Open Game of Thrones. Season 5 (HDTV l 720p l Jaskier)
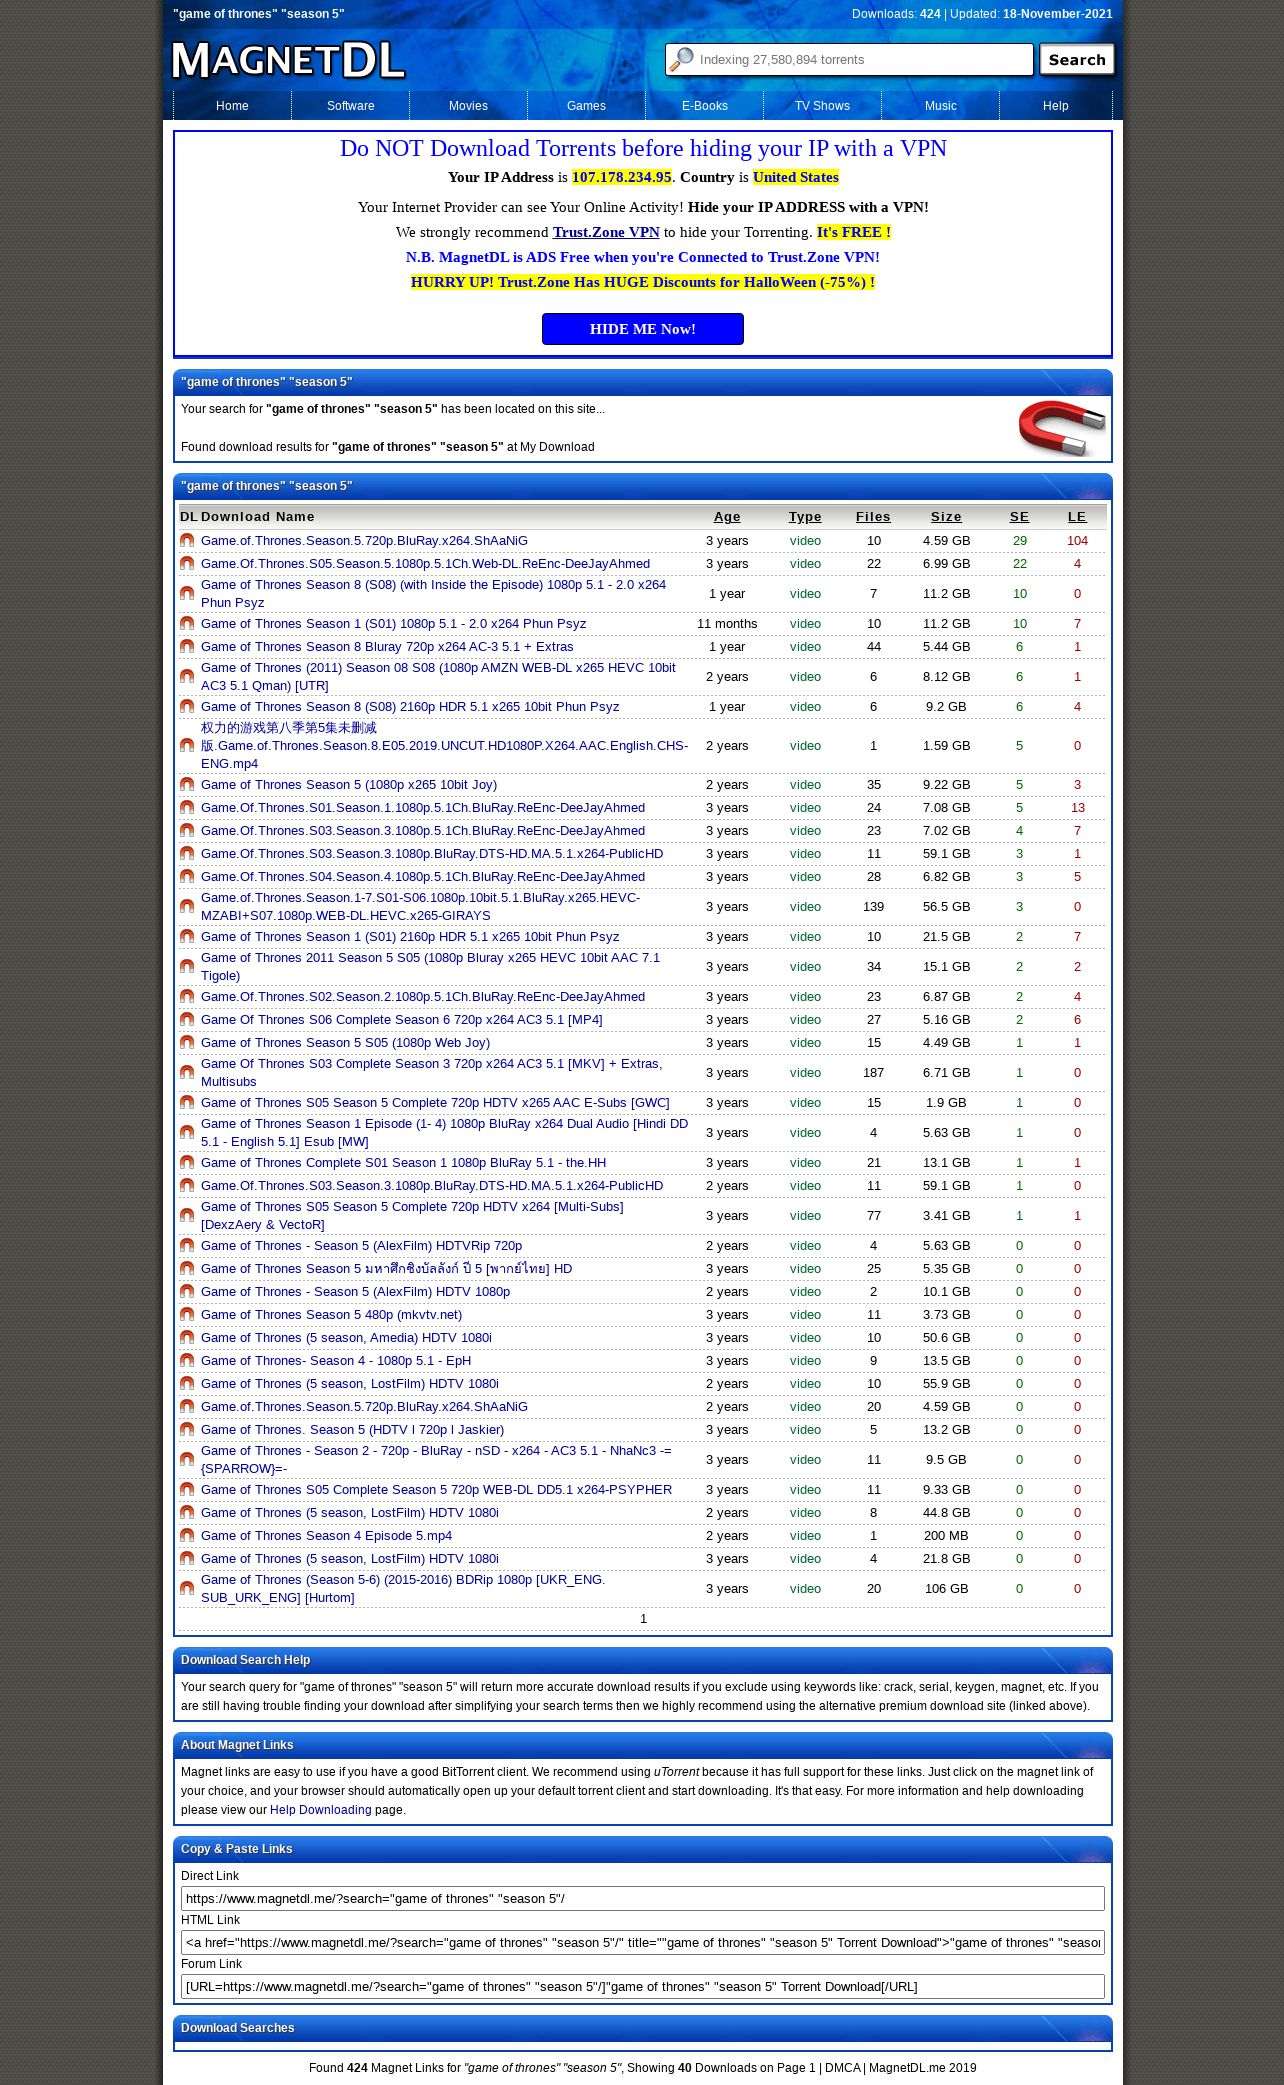1284x2085 pixels. click(x=352, y=1430)
